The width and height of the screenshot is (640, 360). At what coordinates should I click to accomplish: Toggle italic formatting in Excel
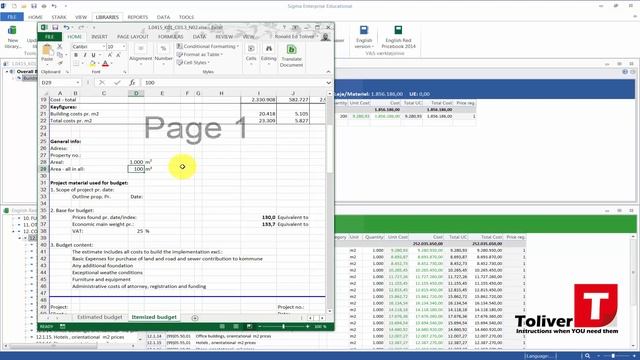pos(84,55)
